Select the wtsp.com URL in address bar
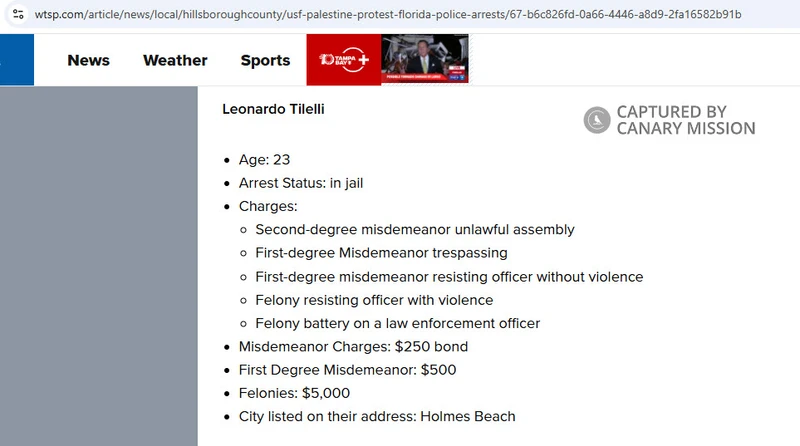Screen dimensions: 800x446 (388, 14)
